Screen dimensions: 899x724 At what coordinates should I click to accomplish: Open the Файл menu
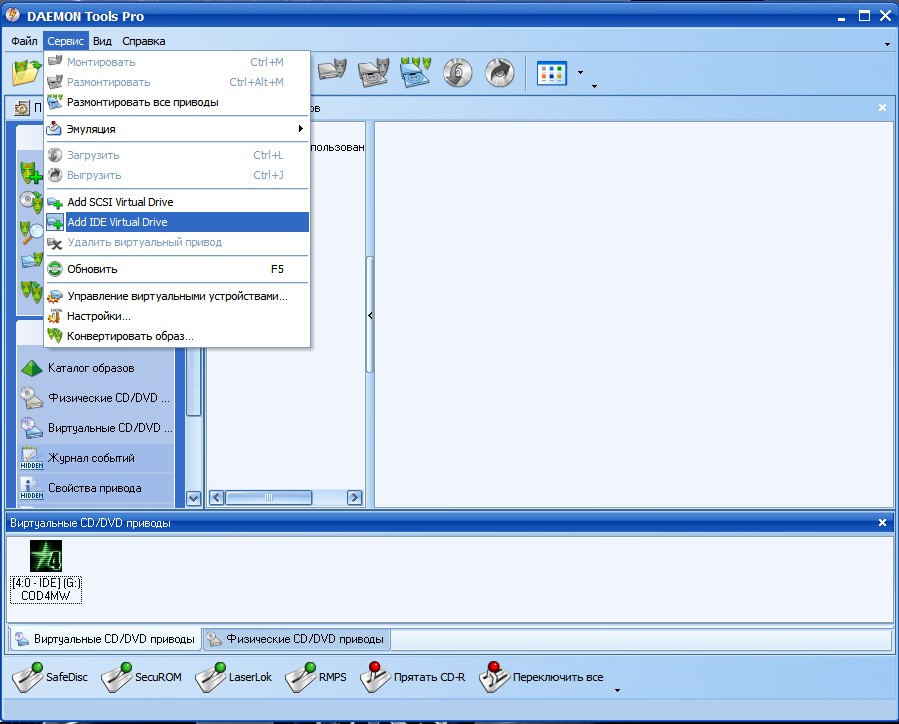(24, 41)
